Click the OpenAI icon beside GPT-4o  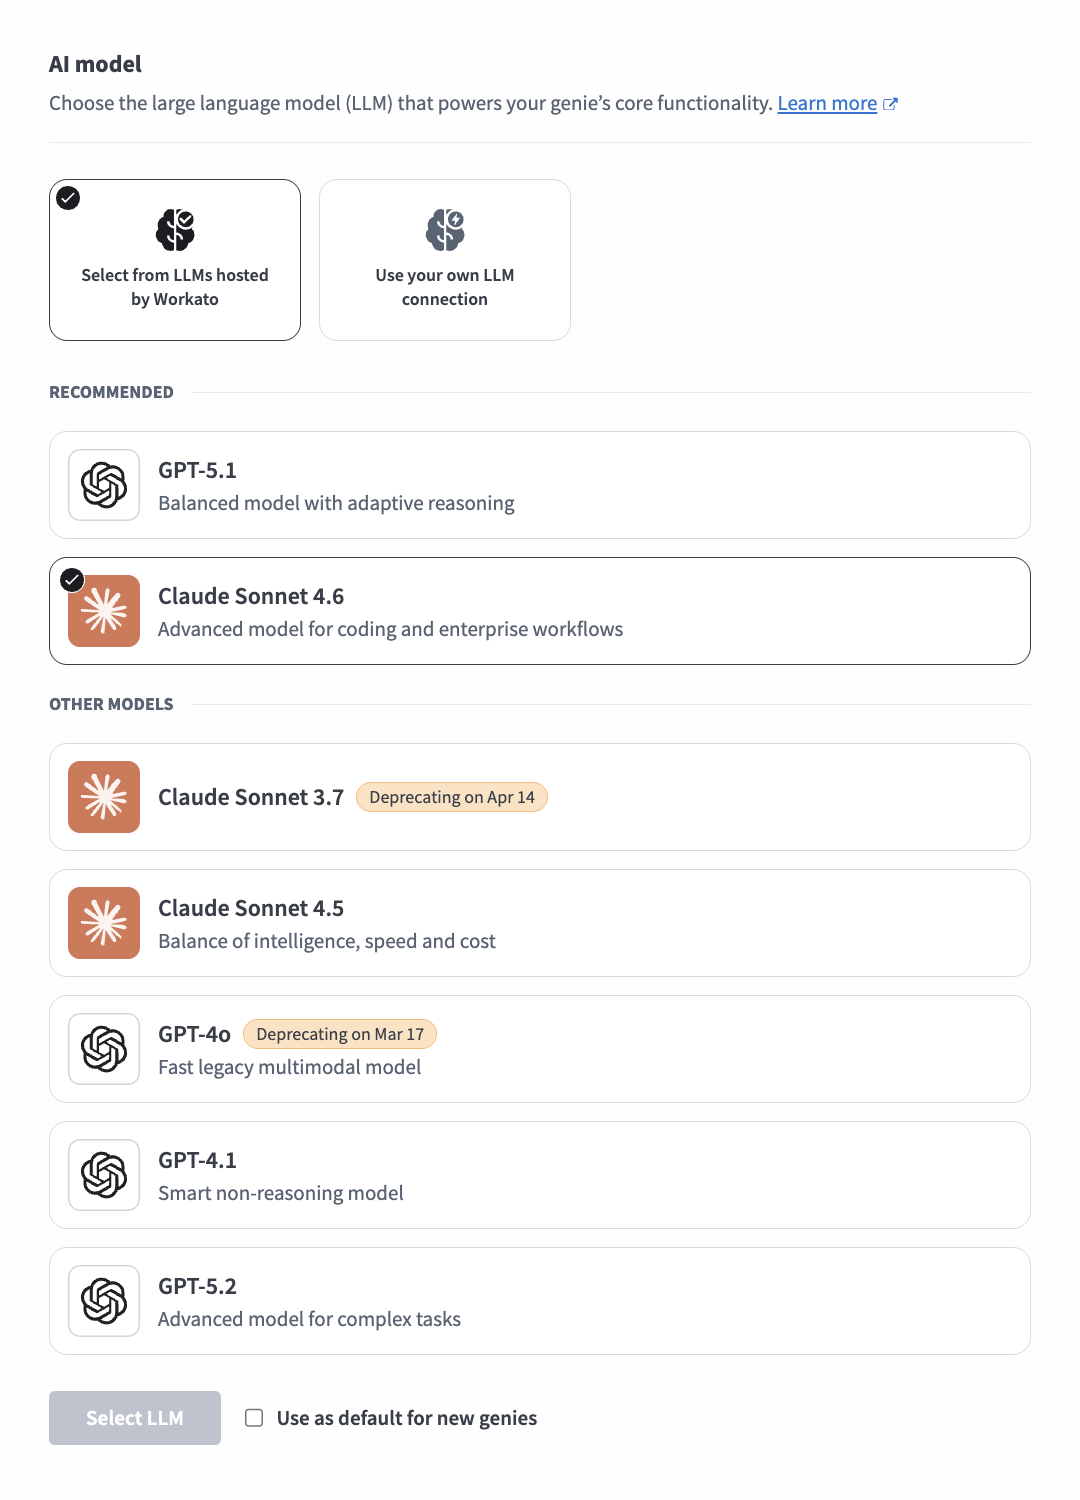pos(104,1049)
